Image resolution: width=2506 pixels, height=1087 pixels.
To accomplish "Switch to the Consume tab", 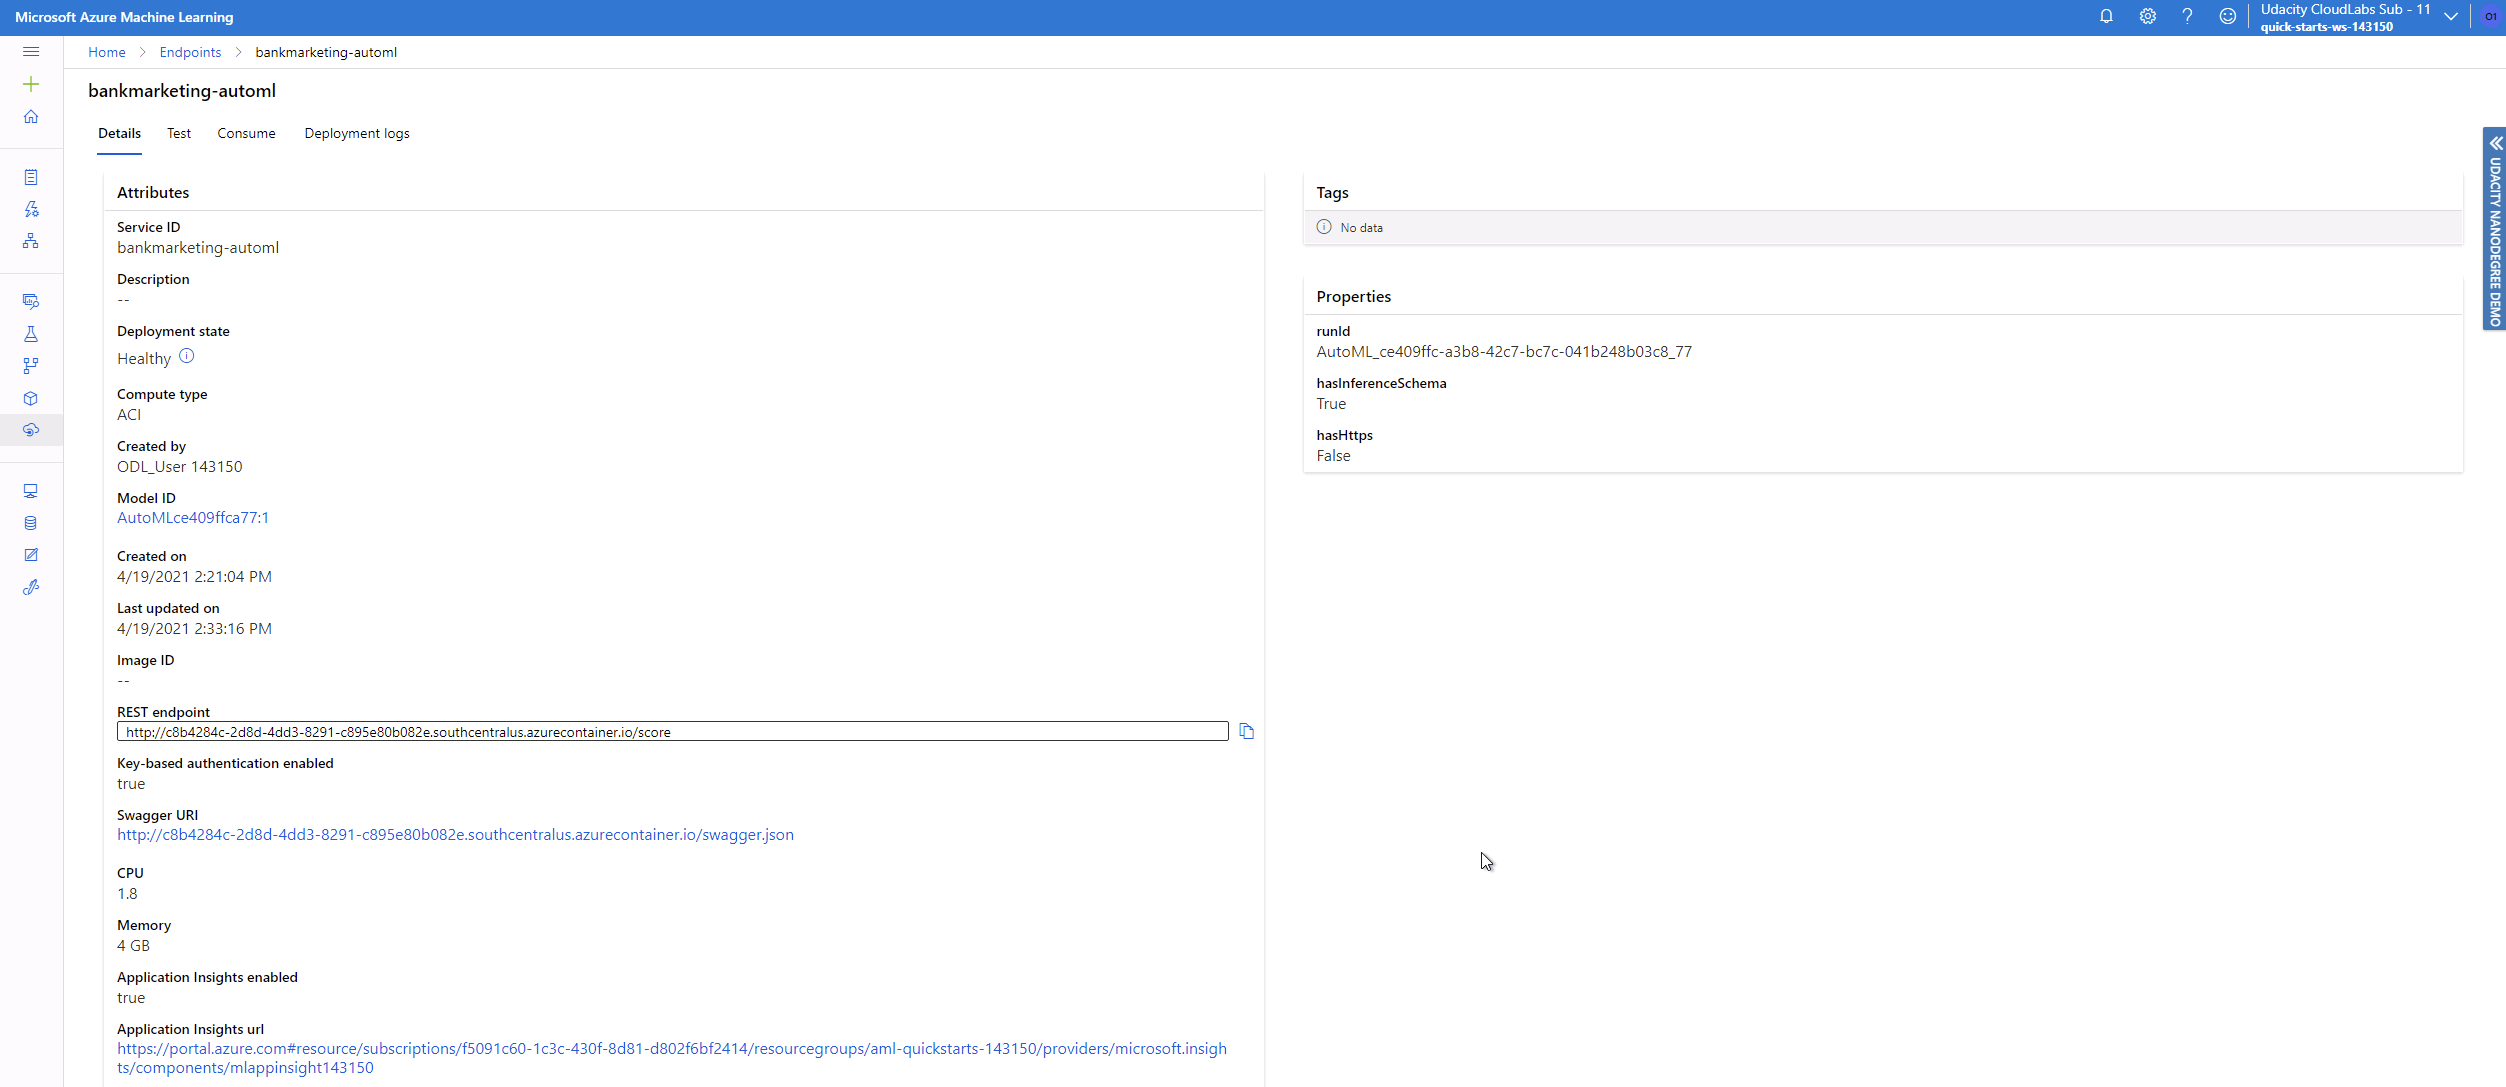I will coord(246,134).
